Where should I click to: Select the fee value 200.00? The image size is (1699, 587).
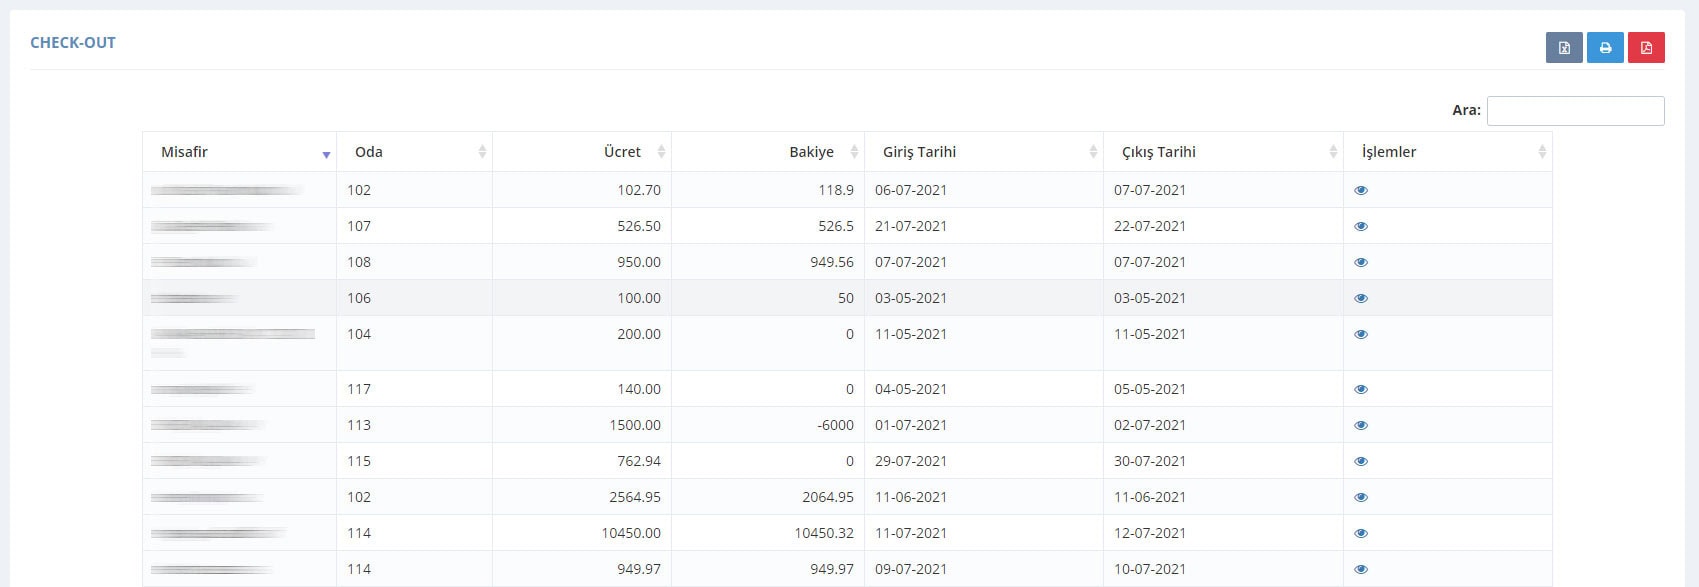point(639,334)
